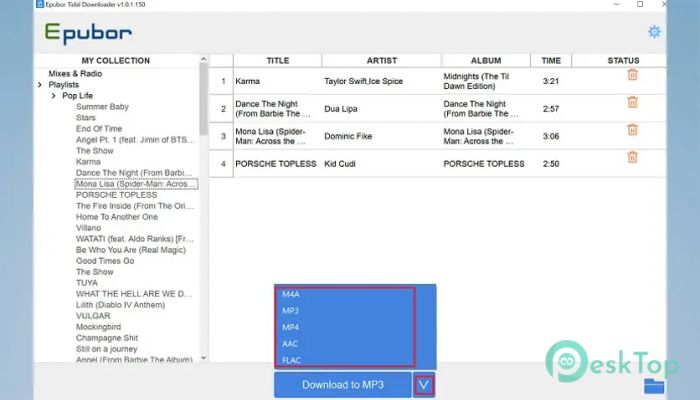Viewport: 700px width, 400px height.
Task: Select Still on a journey track
Action: (106, 349)
